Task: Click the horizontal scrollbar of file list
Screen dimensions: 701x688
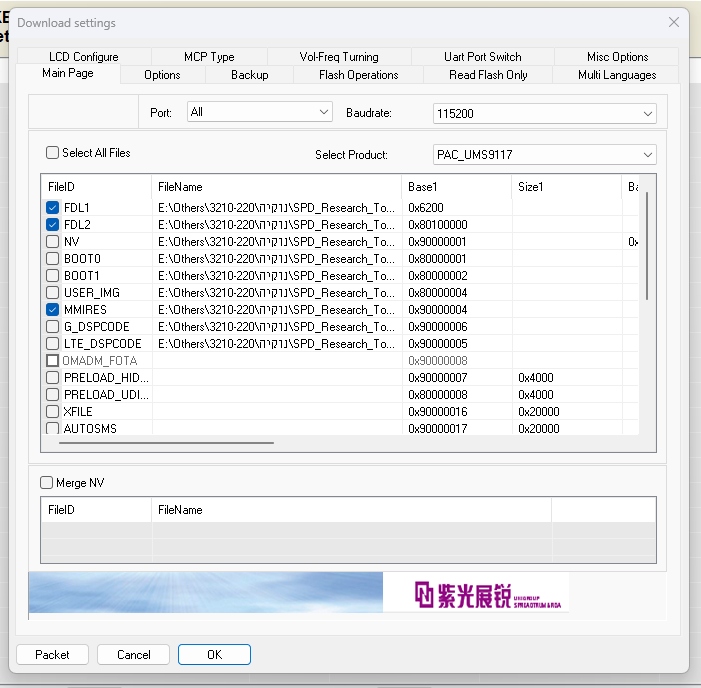Action: (x=166, y=443)
